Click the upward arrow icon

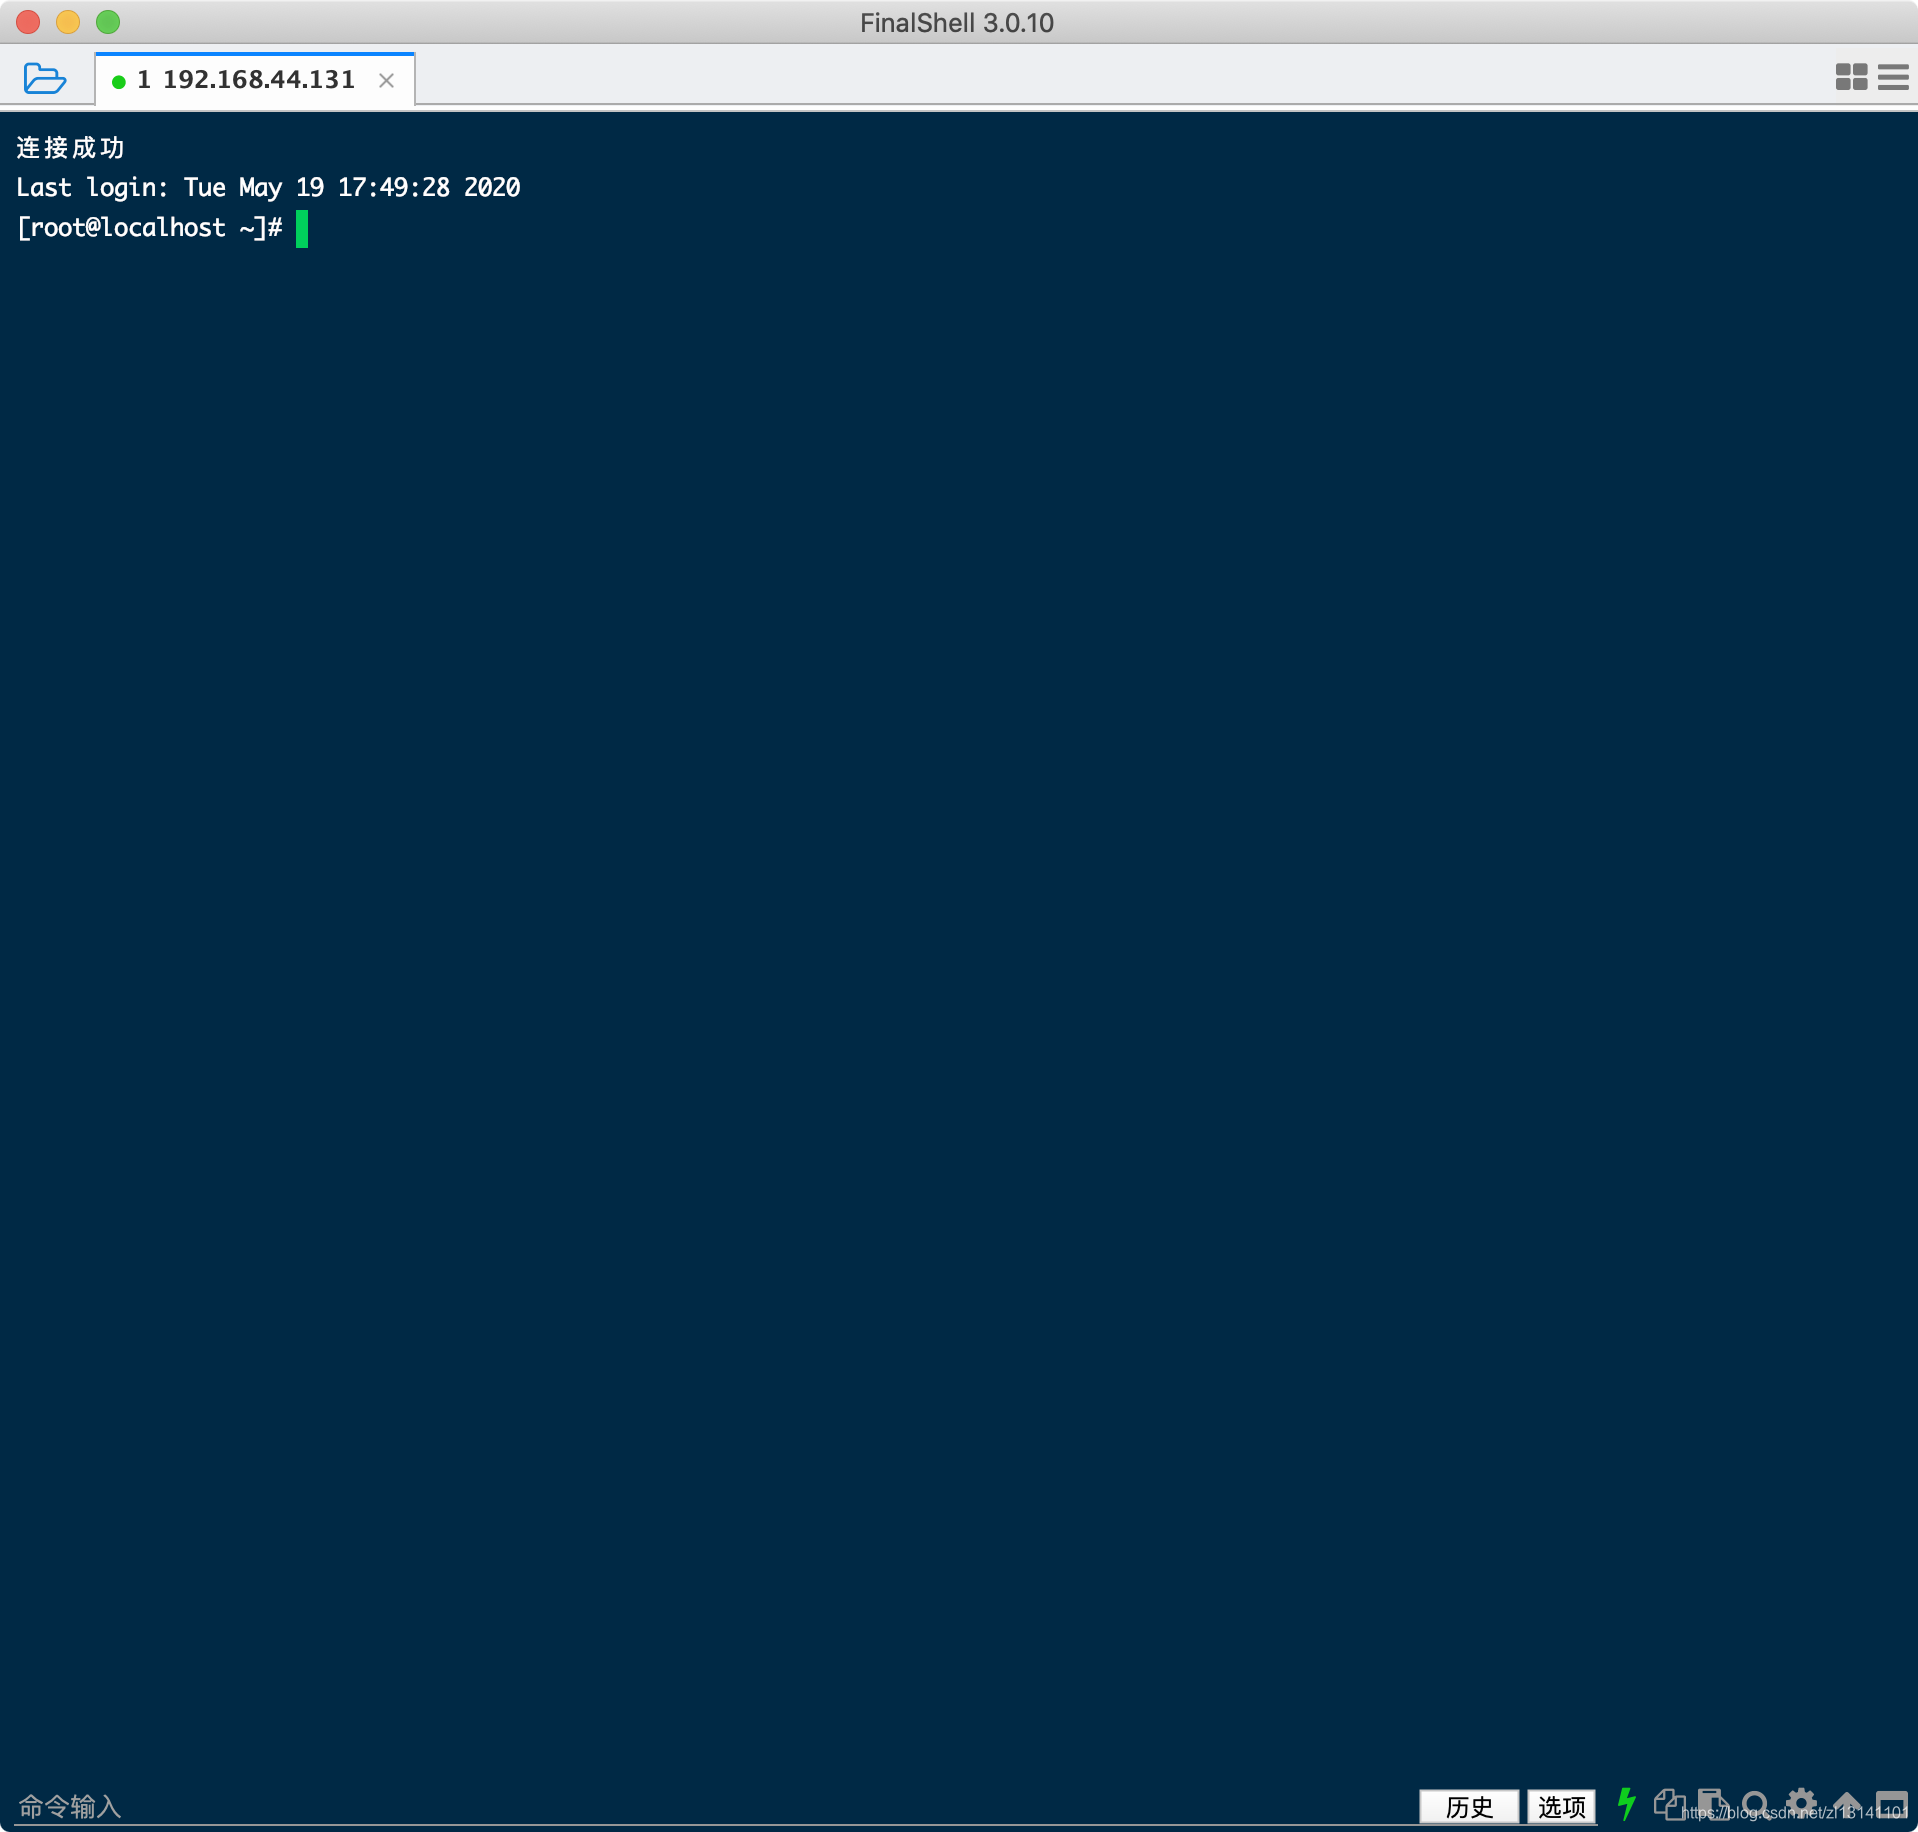1847,1804
